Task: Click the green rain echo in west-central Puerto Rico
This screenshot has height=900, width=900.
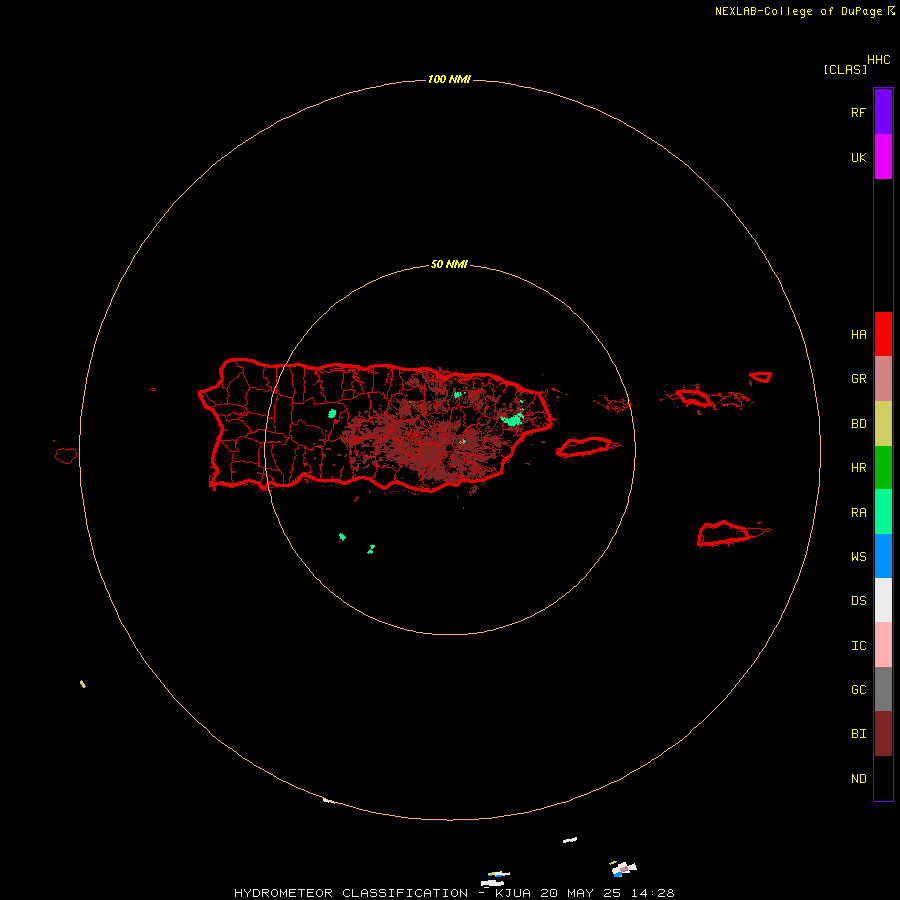Action: point(332,413)
